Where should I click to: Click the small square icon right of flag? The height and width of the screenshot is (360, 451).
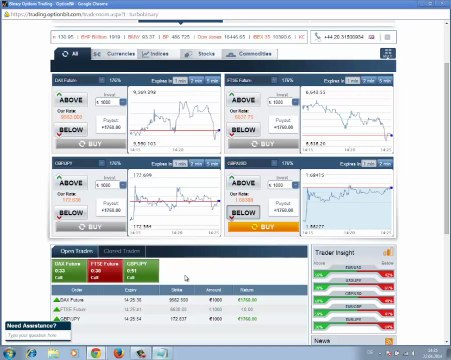[387, 37]
